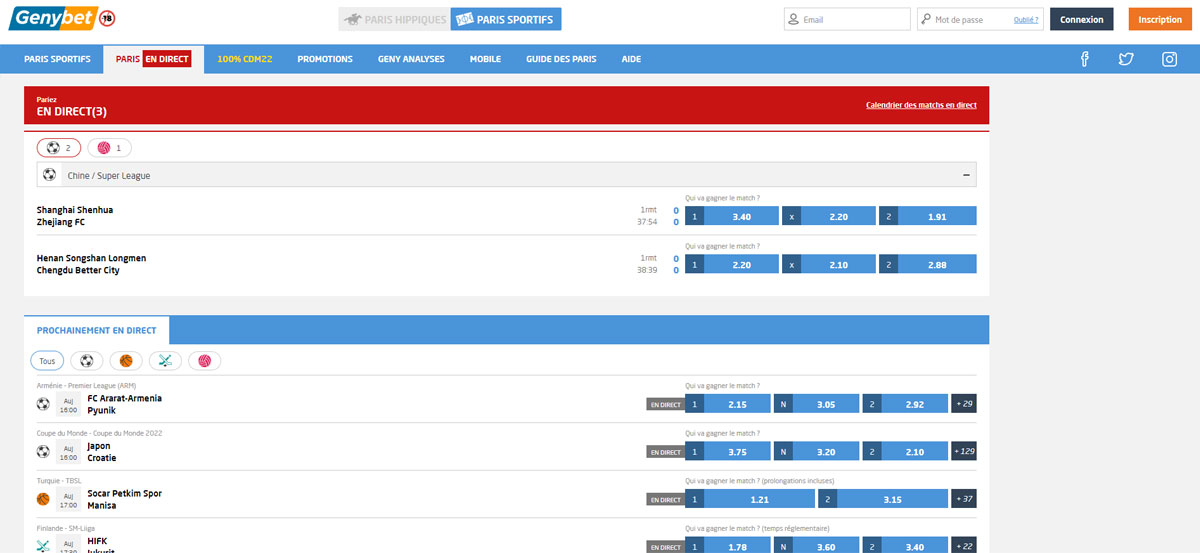Open the Instagram page icon
Image resolution: width=1200 pixels, height=553 pixels.
point(1169,59)
